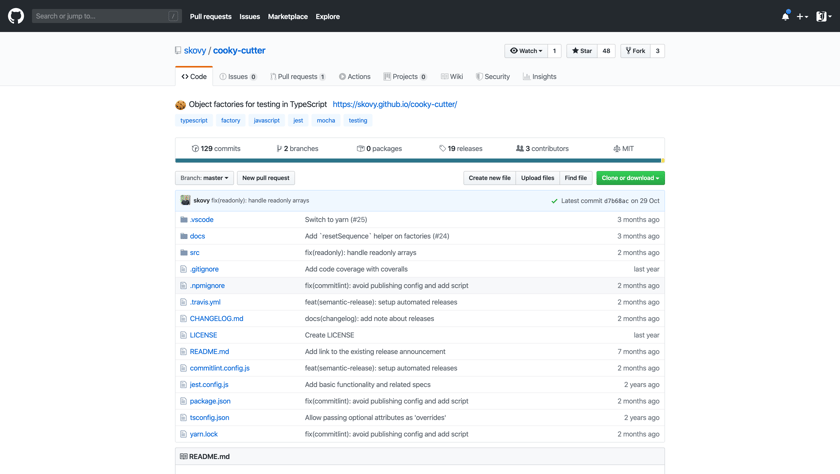Image resolution: width=840 pixels, height=474 pixels.
Task: Star the cooky-cutter repository
Action: click(x=582, y=51)
